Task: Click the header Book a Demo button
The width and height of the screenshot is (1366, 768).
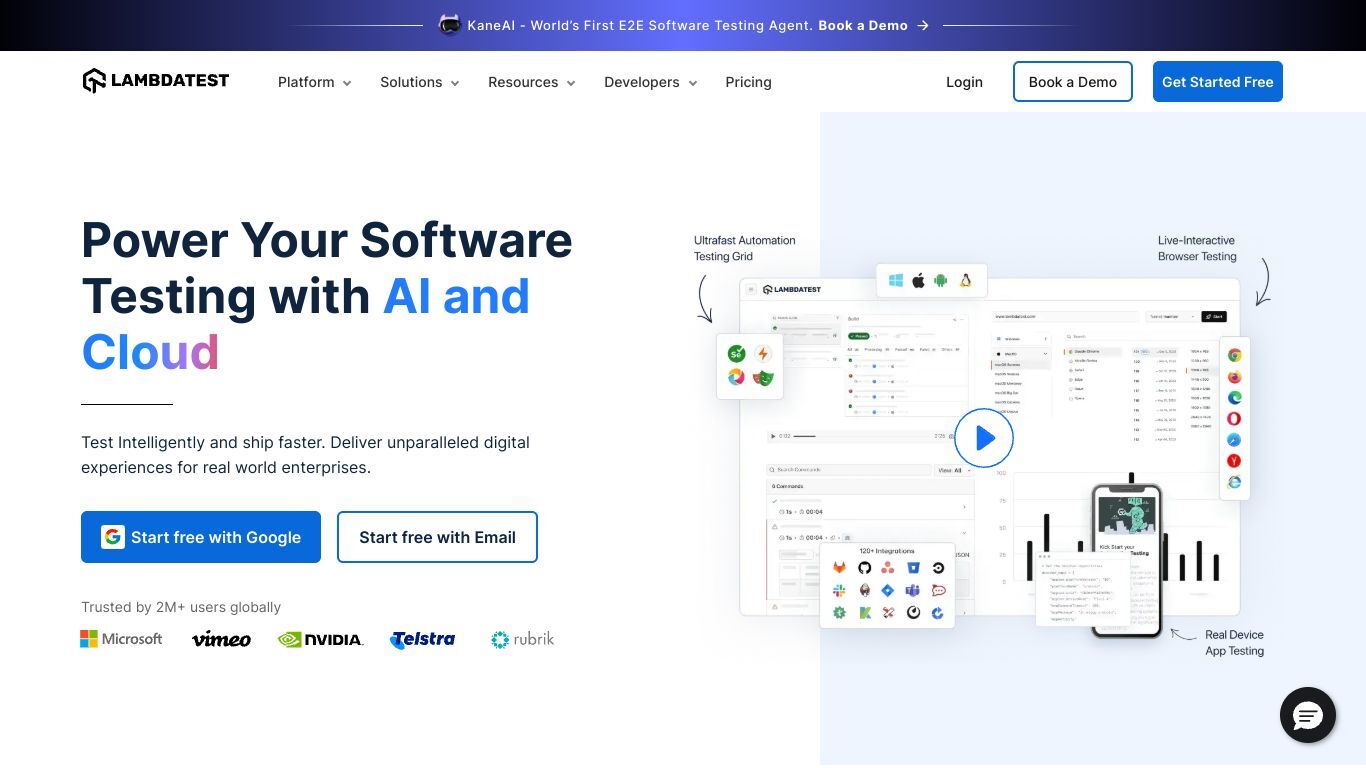Action: click(1073, 82)
